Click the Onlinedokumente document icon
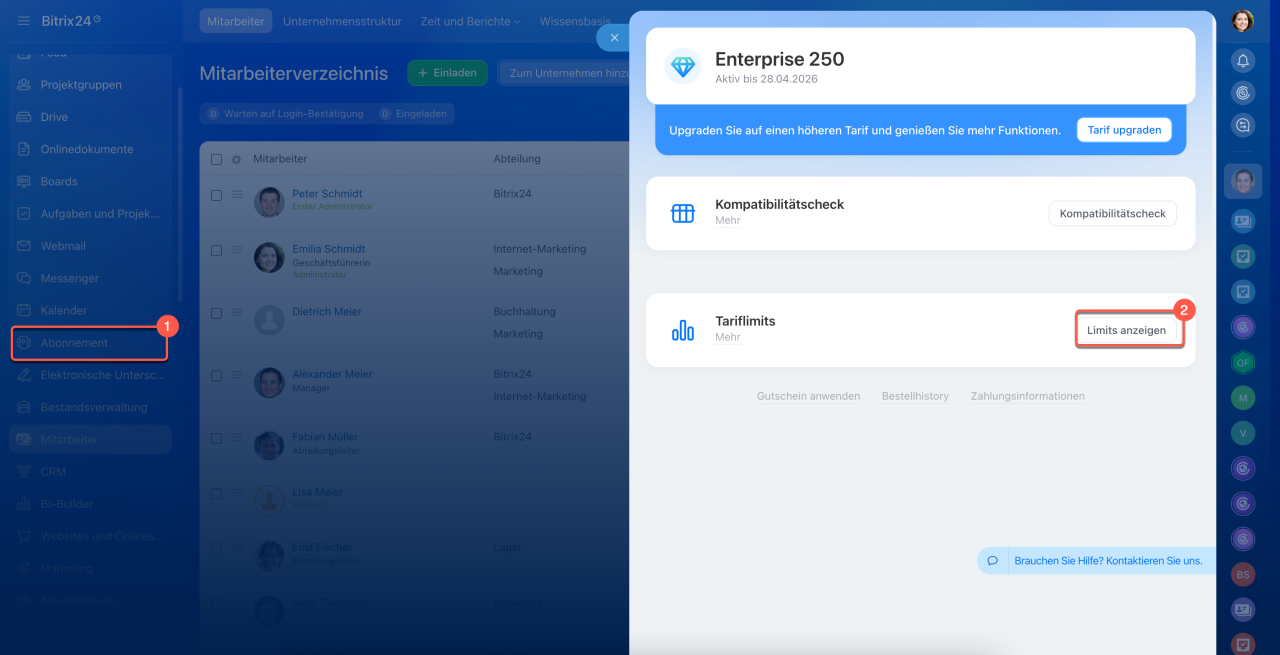The width and height of the screenshot is (1280, 655). (24, 149)
